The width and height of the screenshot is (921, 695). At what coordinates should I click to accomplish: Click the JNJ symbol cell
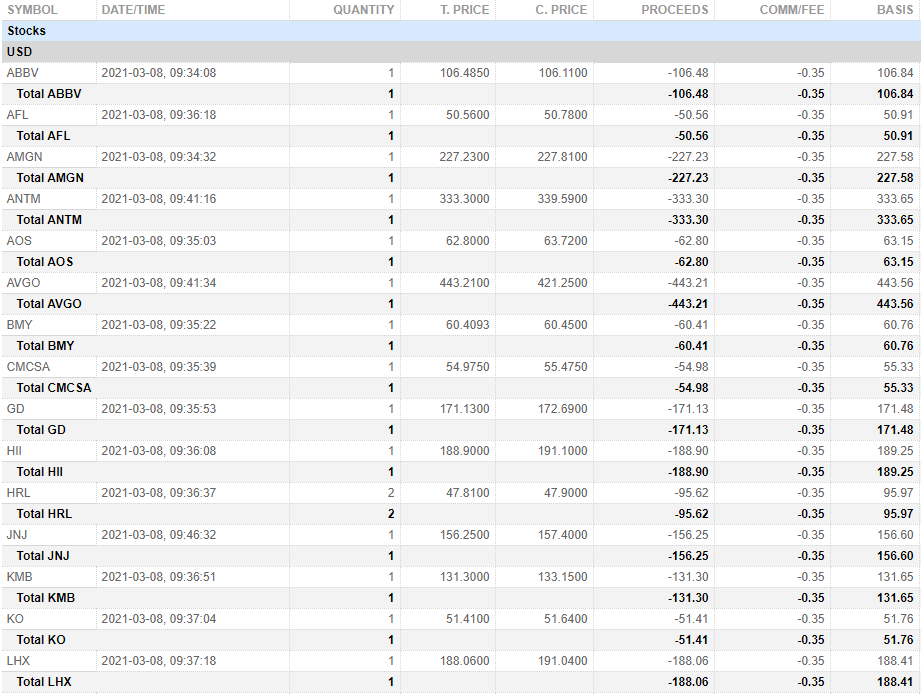[x=17, y=535]
